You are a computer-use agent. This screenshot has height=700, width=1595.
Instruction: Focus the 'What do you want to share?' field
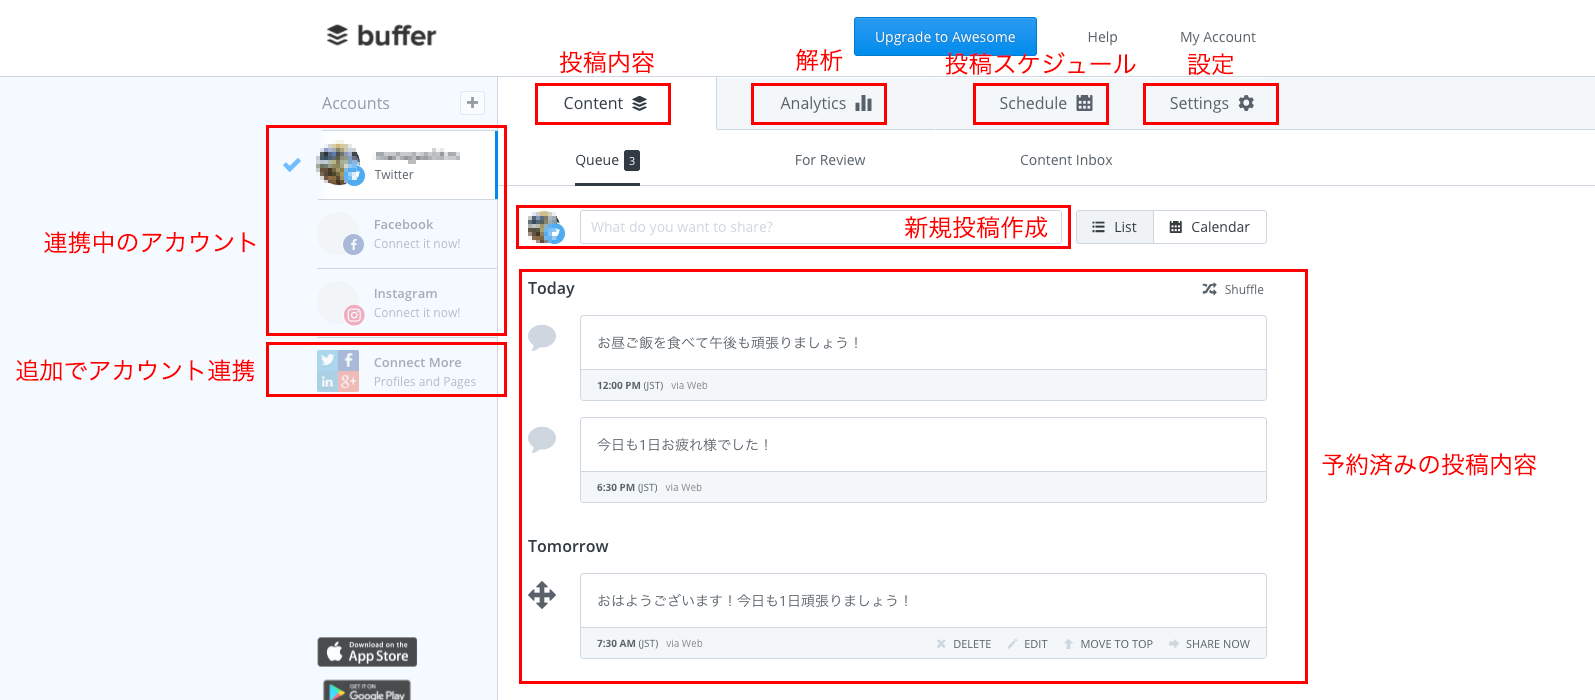pos(821,227)
